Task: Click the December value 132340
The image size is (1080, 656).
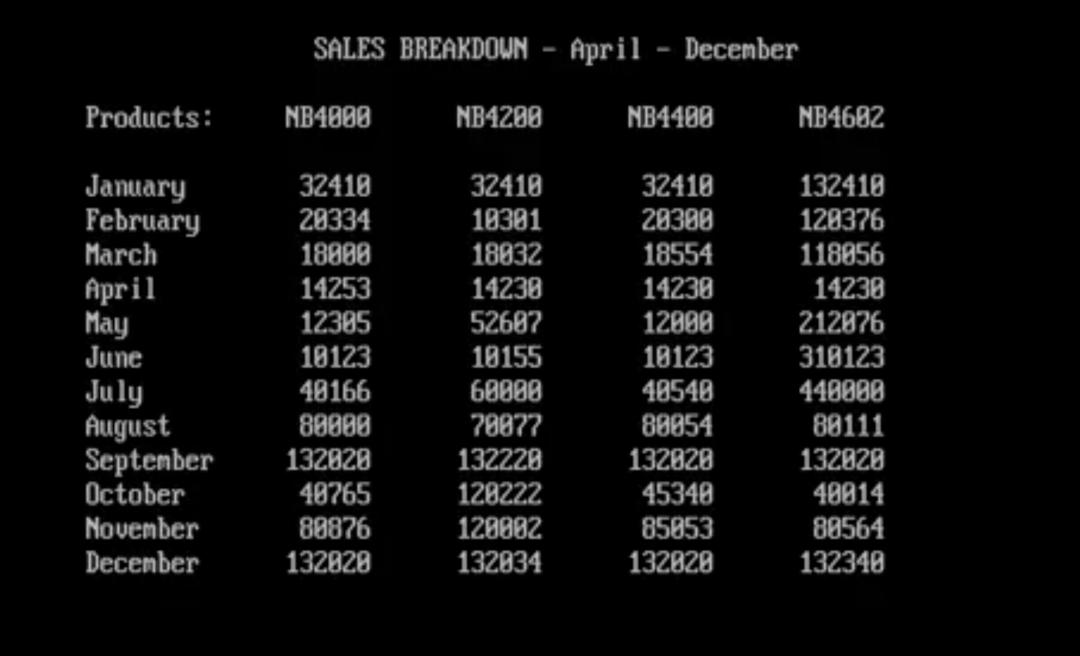Action: 841,563
